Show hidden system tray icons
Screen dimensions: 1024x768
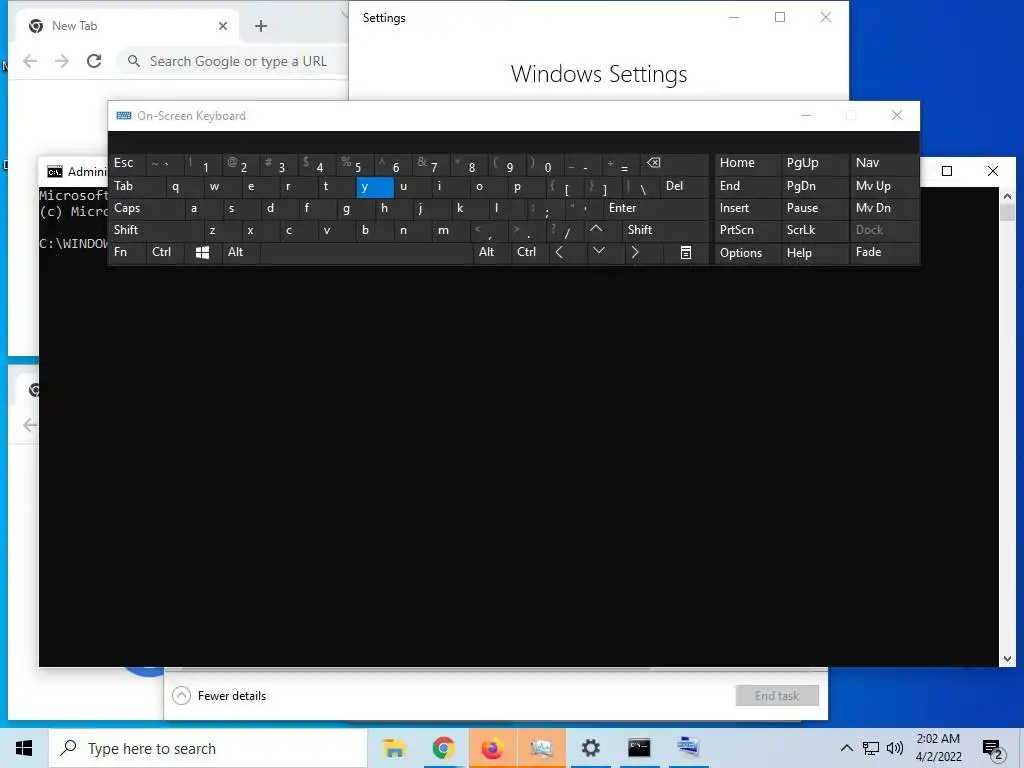coord(846,748)
